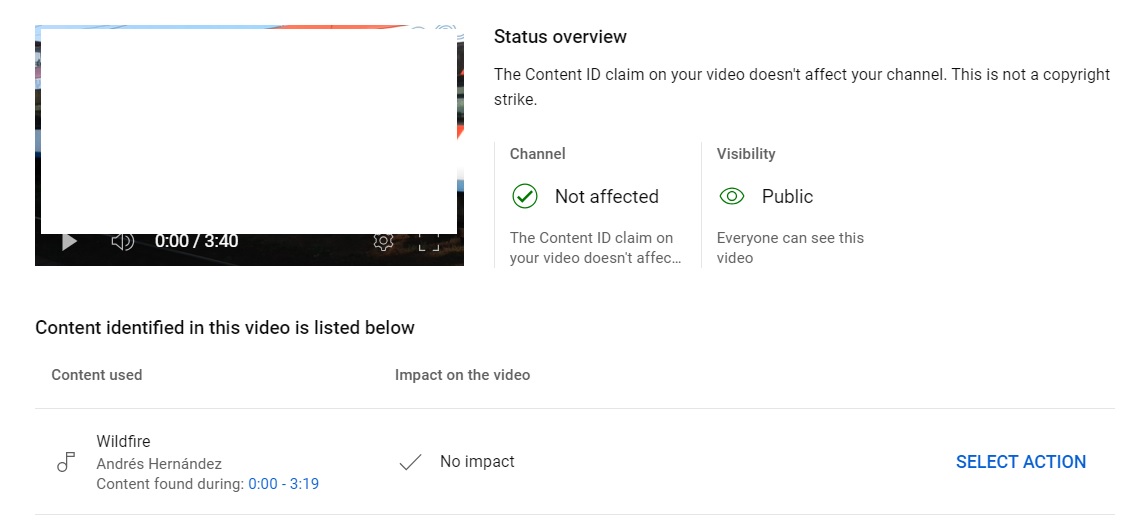Viewport: 1147px width, 529px height.
Task: Click the video preview thumbnail
Action: point(249,145)
